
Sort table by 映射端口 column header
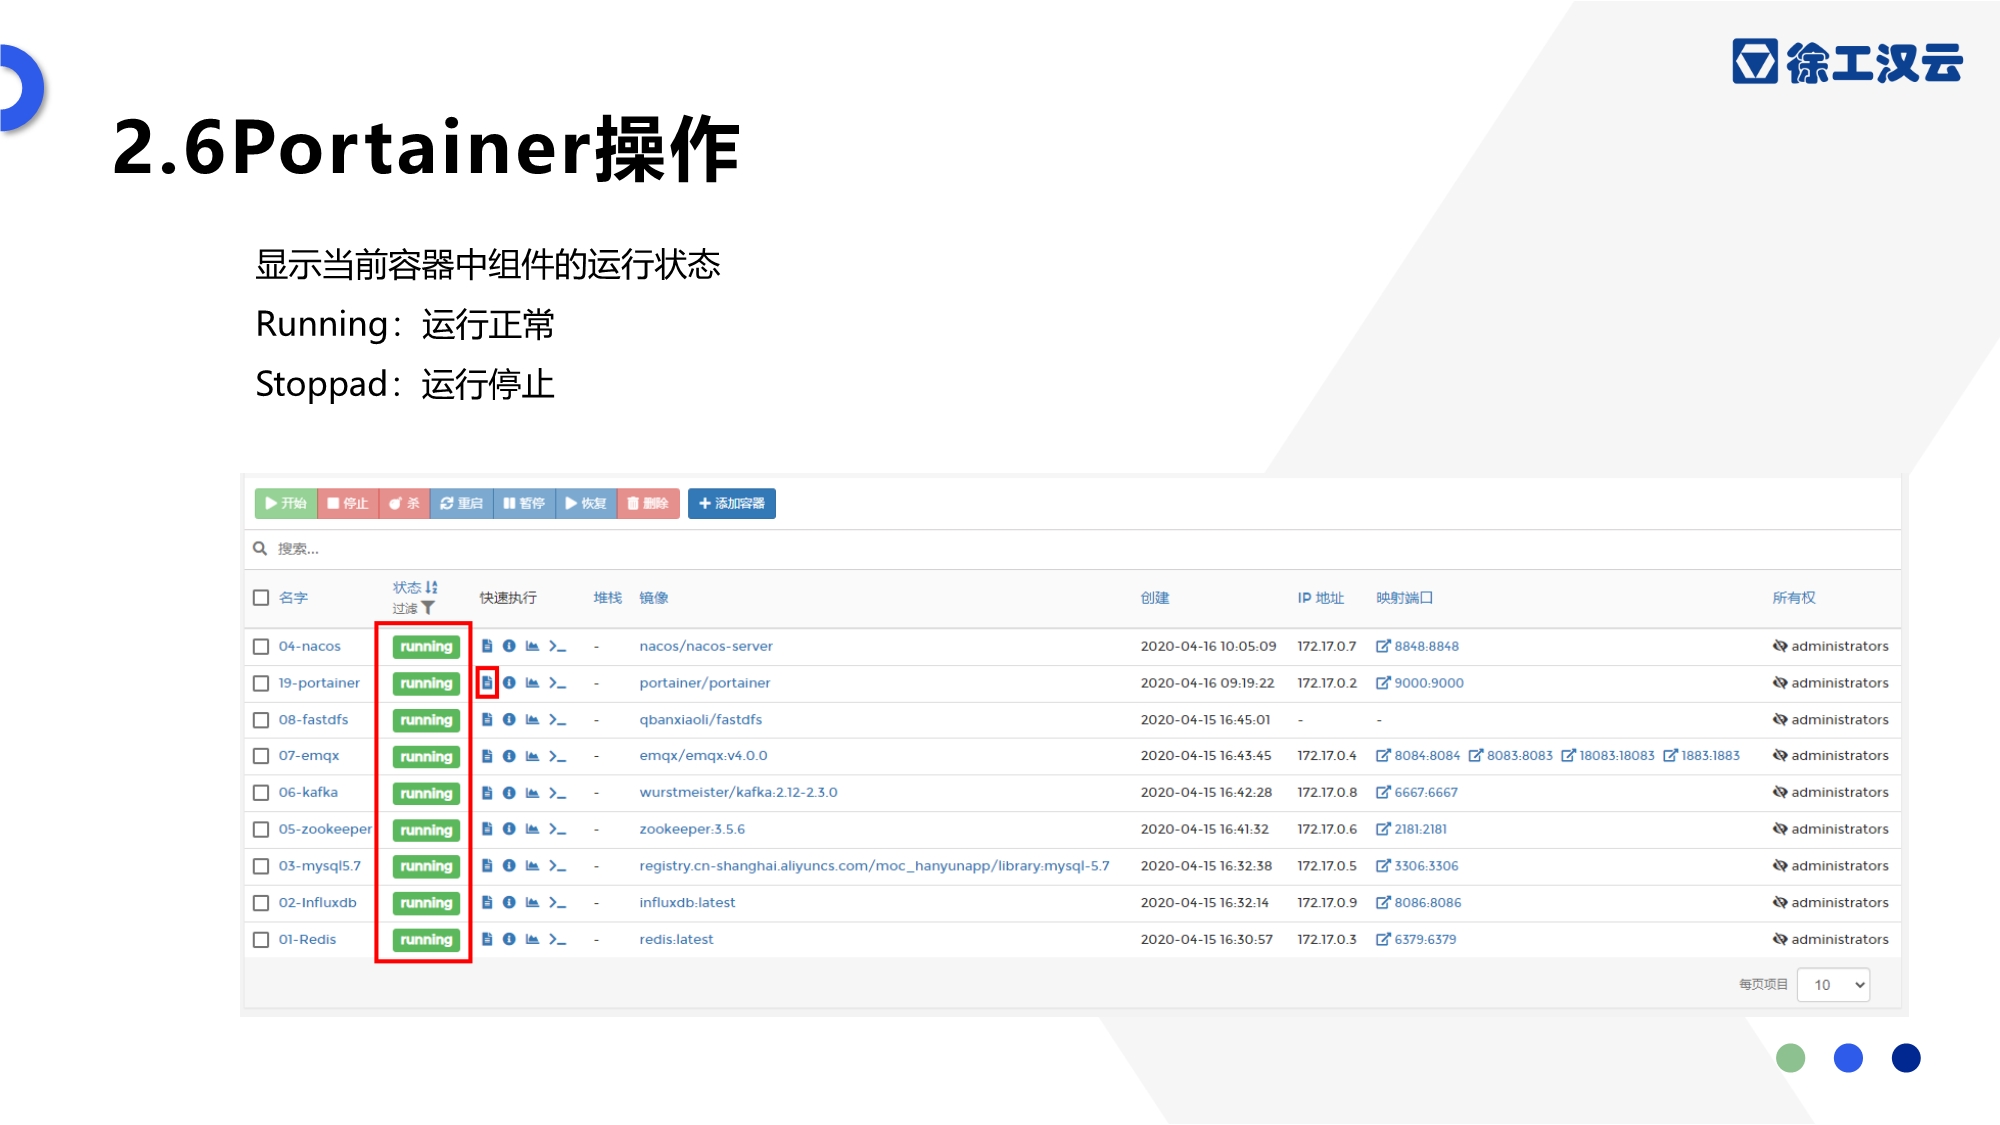point(1404,598)
